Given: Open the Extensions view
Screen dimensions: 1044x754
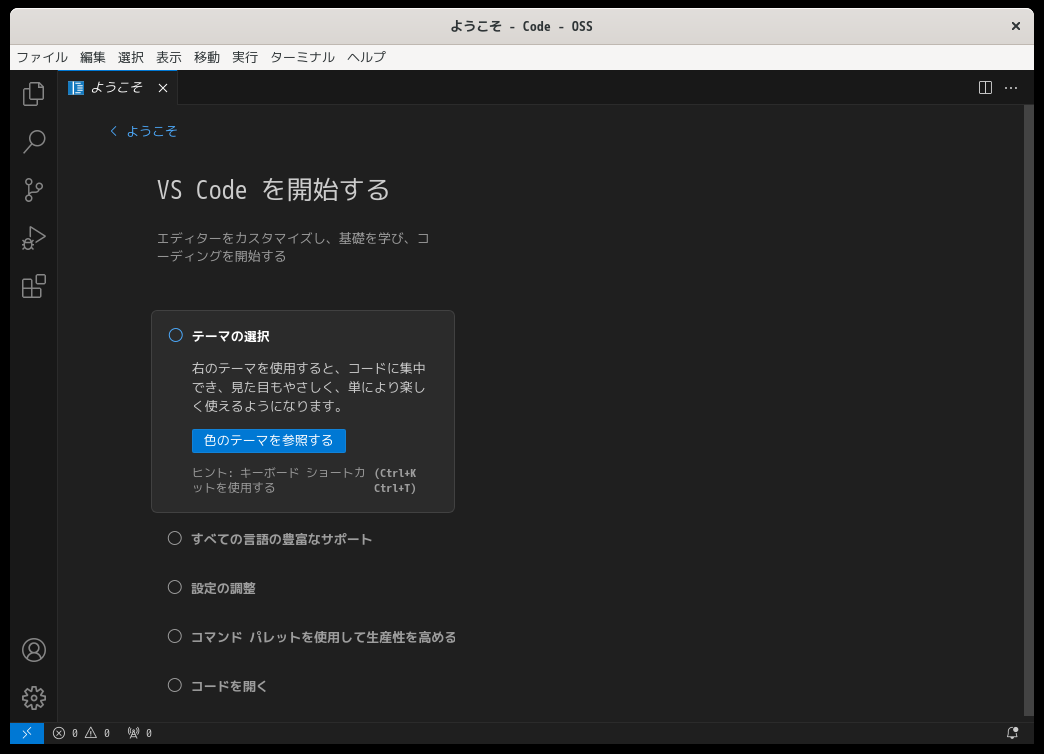Looking at the screenshot, I should (x=33, y=286).
